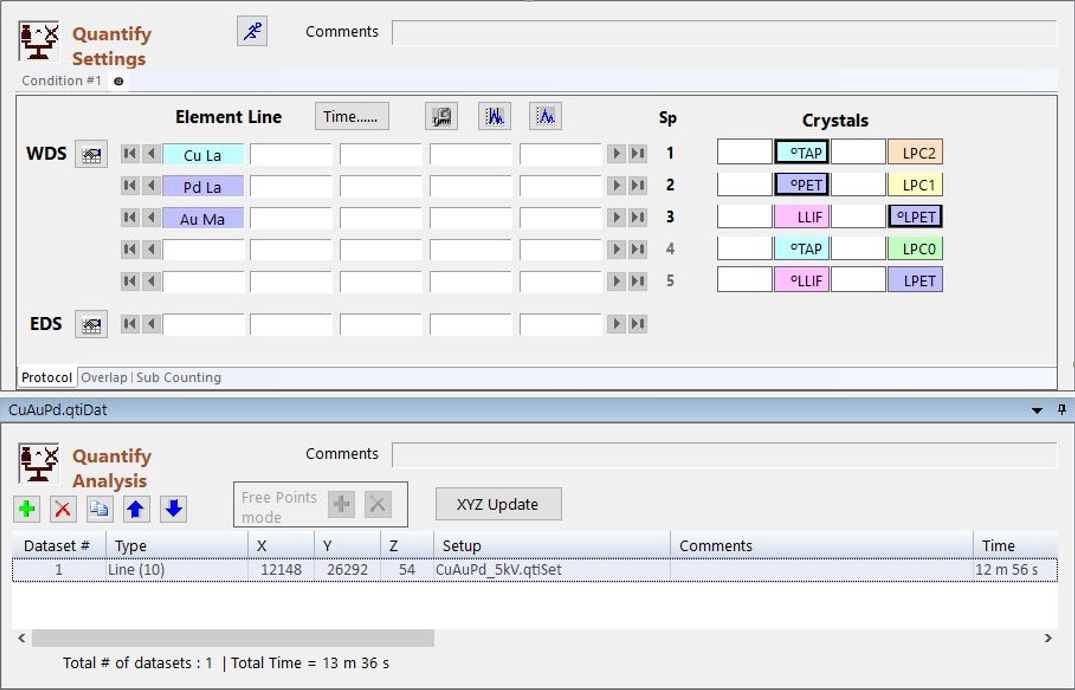Select the LLIF crystal on spectrometer 3
The height and width of the screenshot is (690, 1075).
(802, 217)
